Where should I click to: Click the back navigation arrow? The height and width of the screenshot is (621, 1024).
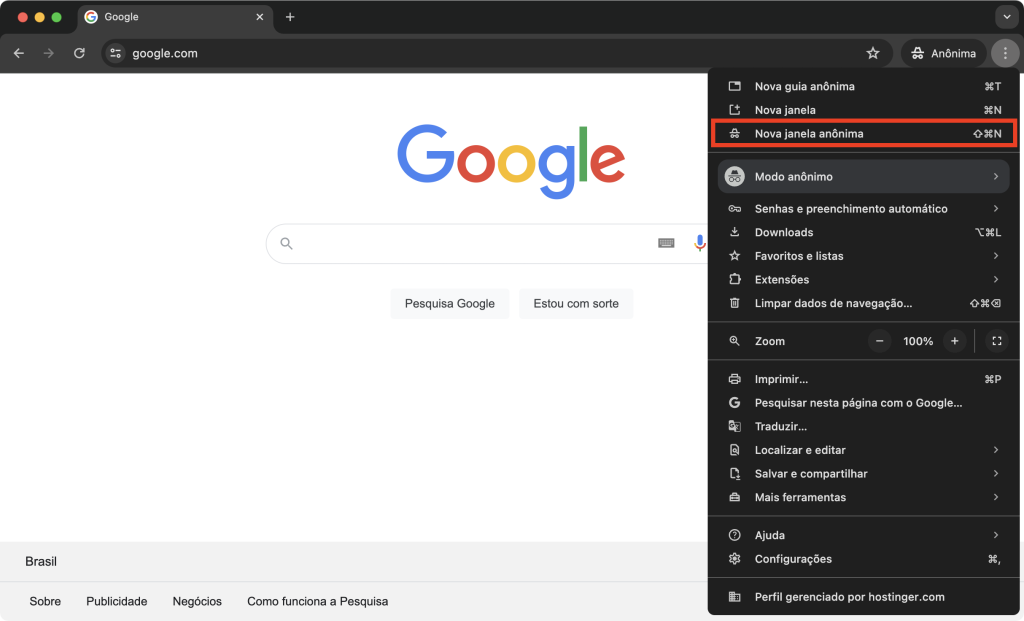pos(18,53)
